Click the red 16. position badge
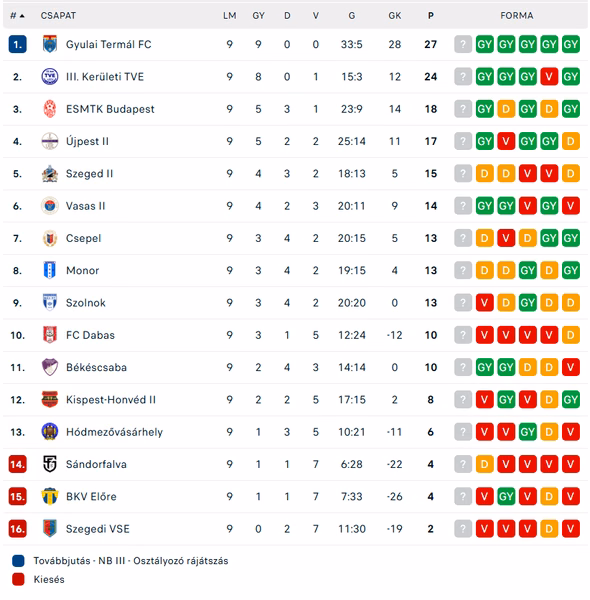The width and height of the screenshot is (590, 600). [x=18, y=529]
